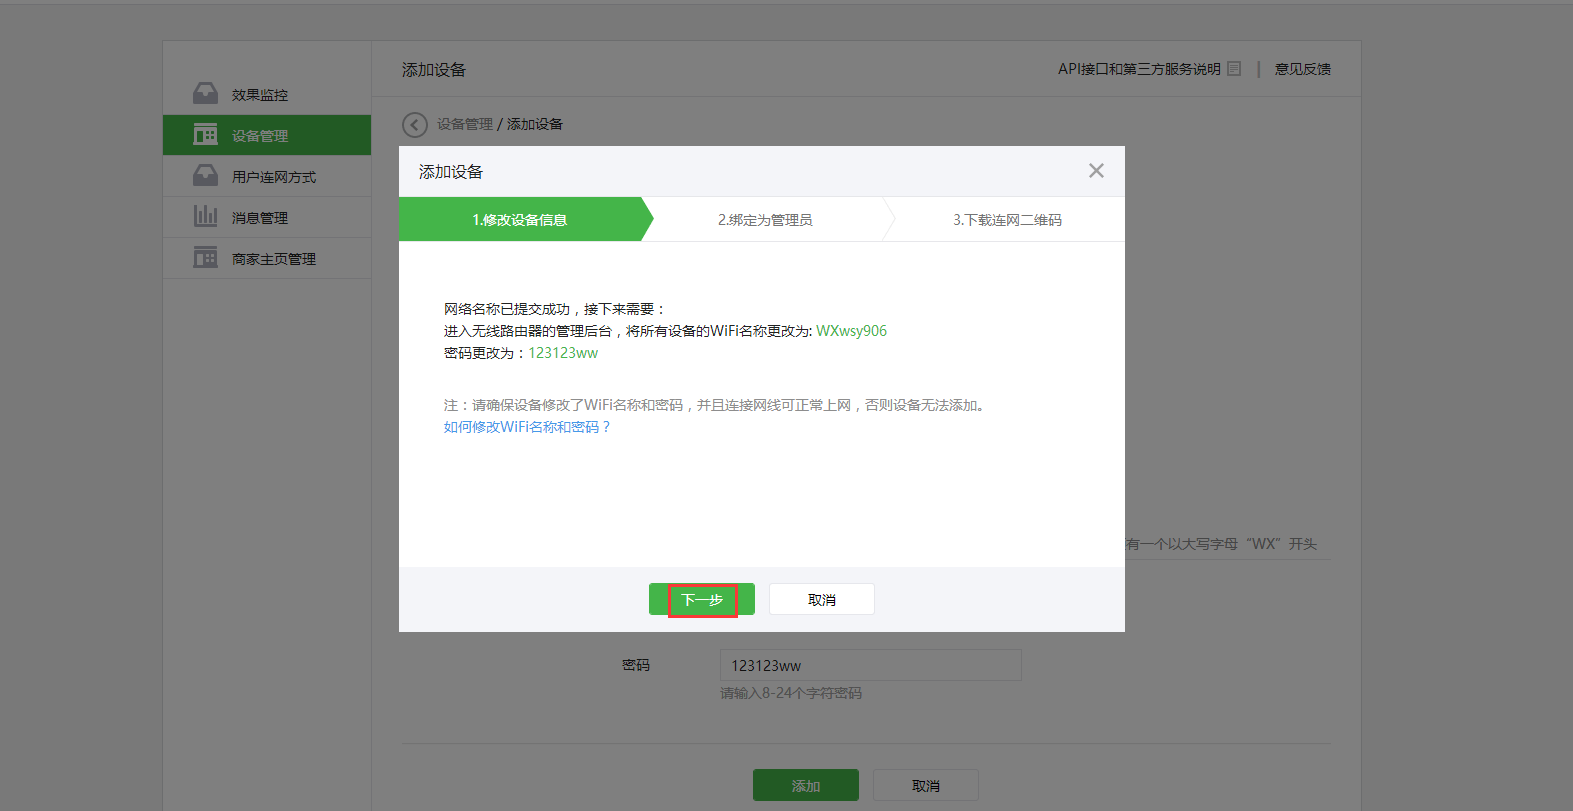Click 设备管理 in the breadcrumb
Image resolution: width=1573 pixels, height=811 pixels.
pos(465,124)
